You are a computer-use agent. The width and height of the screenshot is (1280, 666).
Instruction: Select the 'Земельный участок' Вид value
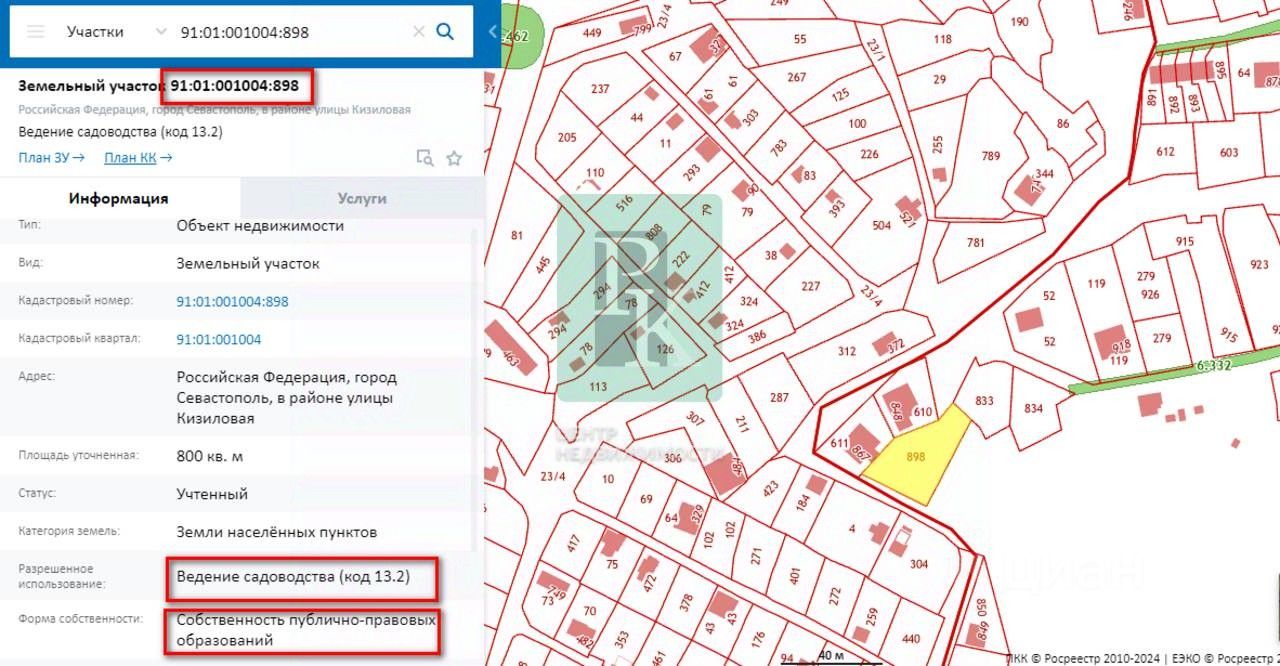[x=248, y=264]
